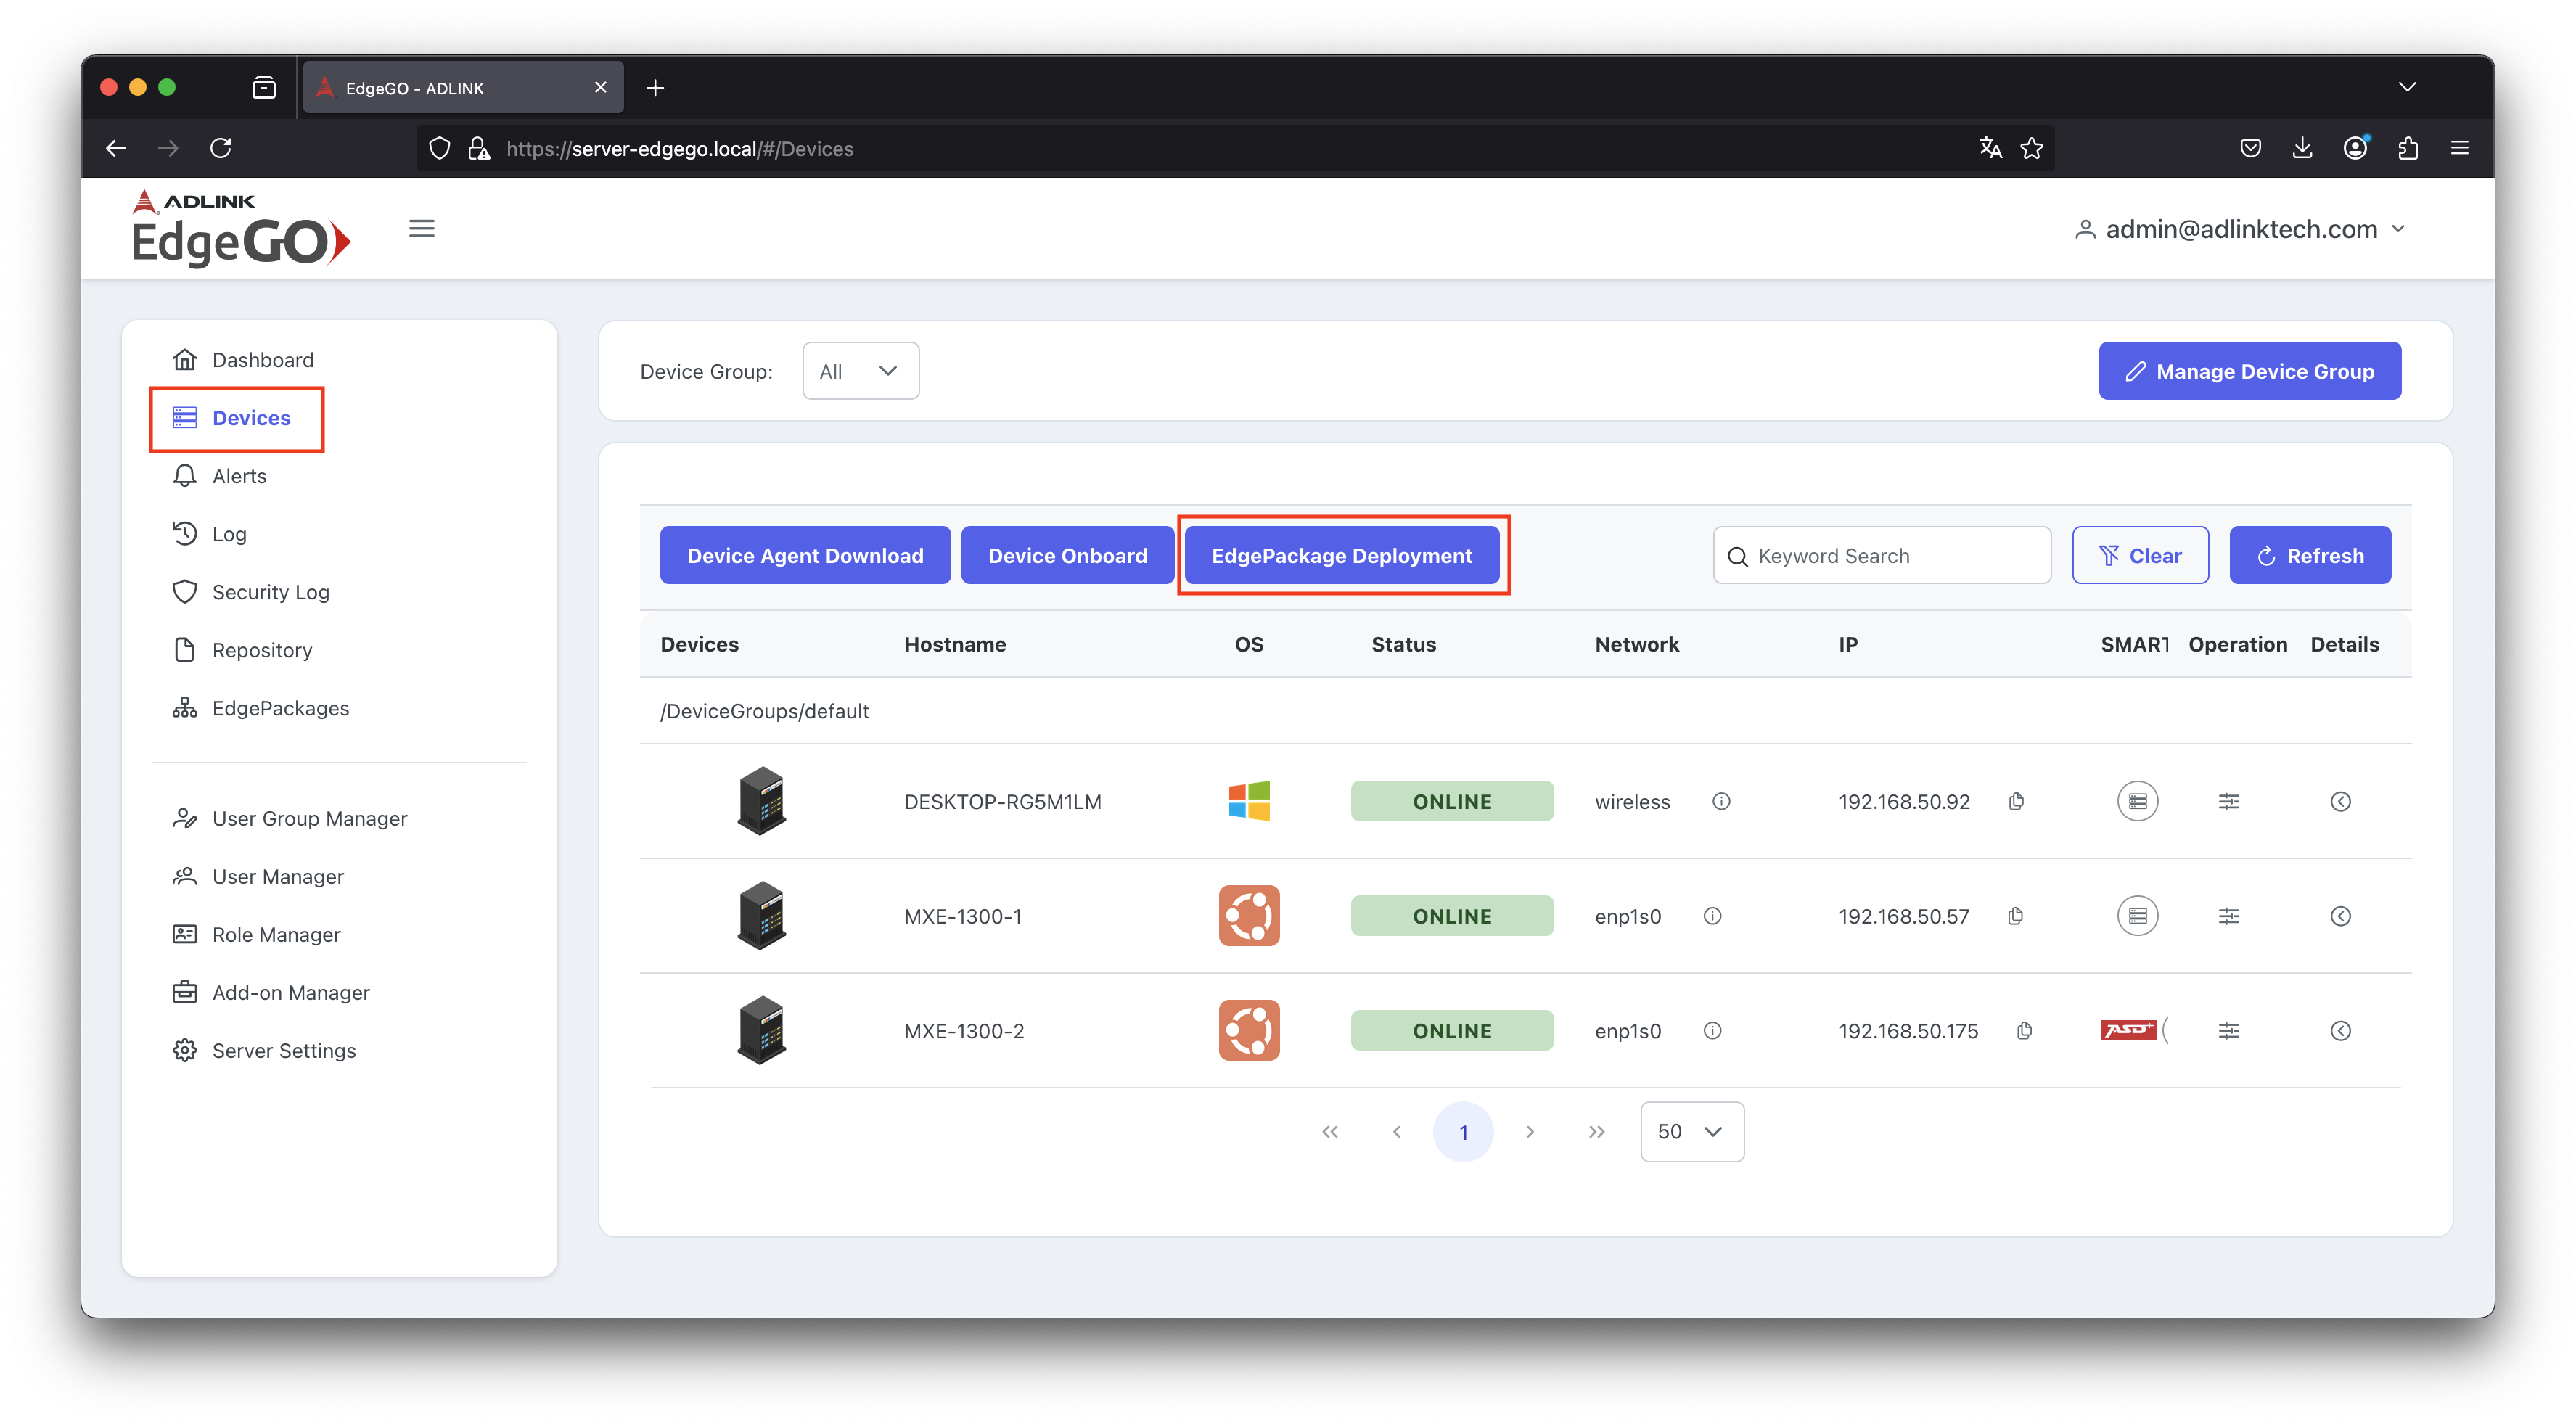
Task: Expand admin@adlinktech.com account menu
Action: [x=2240, y=229]
